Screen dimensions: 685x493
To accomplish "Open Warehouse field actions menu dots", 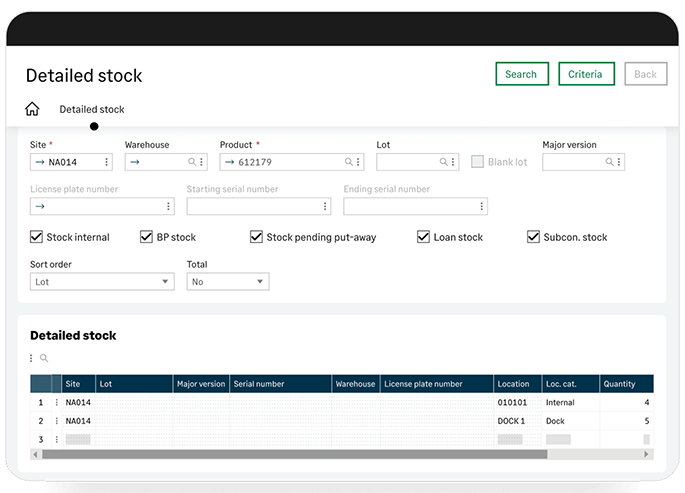I will tap(201, 162).
